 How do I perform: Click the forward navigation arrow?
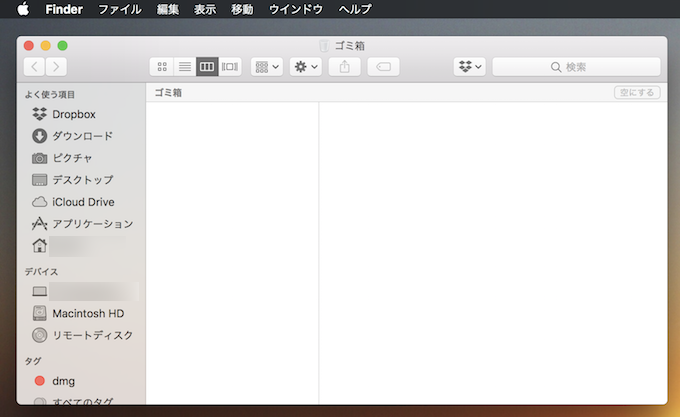point(56,67)
